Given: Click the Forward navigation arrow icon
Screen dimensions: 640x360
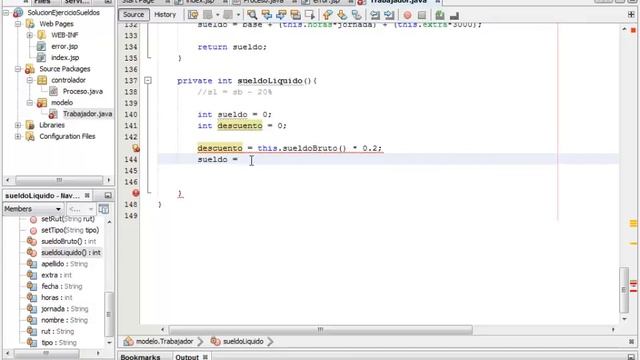Looking at the screenshot, I should (x=228, y=15).
